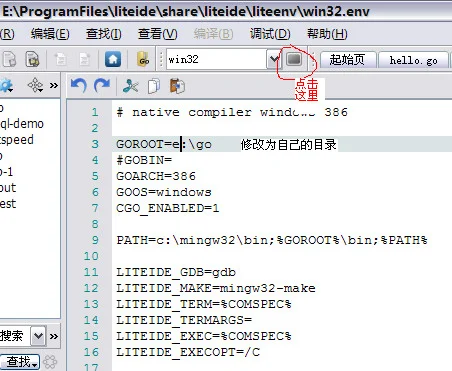452x371 pixels.
Task: Open the win32 environment dropdown
Action: pyautogui.click(x=274, y=60)
